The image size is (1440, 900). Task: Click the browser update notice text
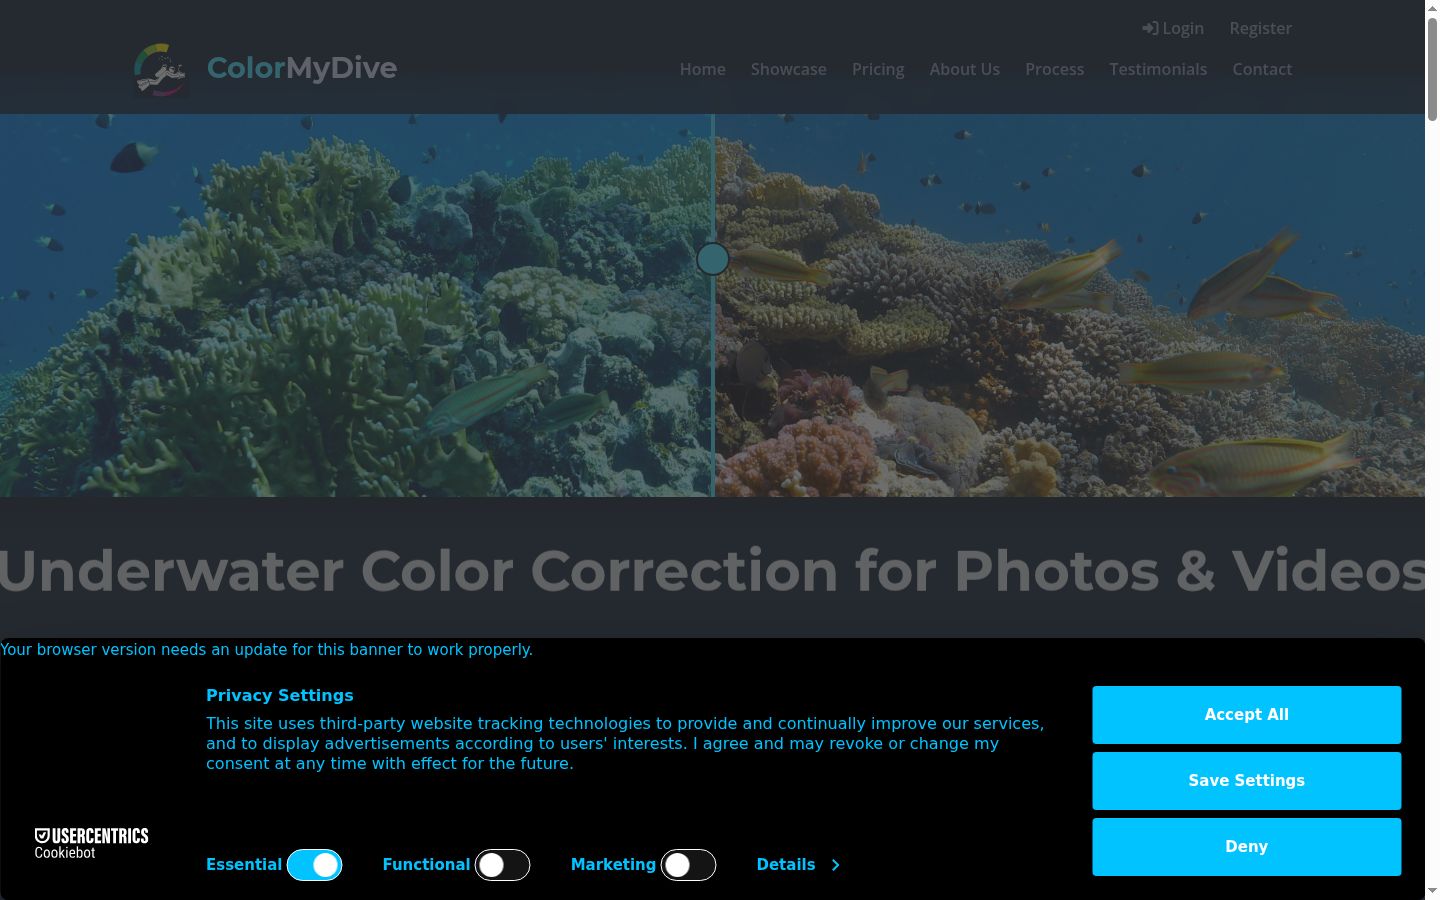point(266,649)
